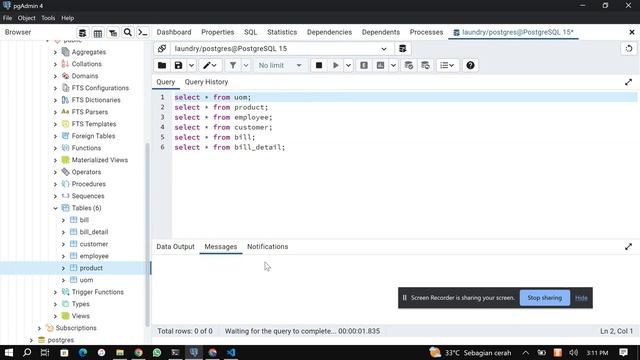Screen dimensions: 640x360
Task: Click the Rollback icon
Action: point(425,65)
